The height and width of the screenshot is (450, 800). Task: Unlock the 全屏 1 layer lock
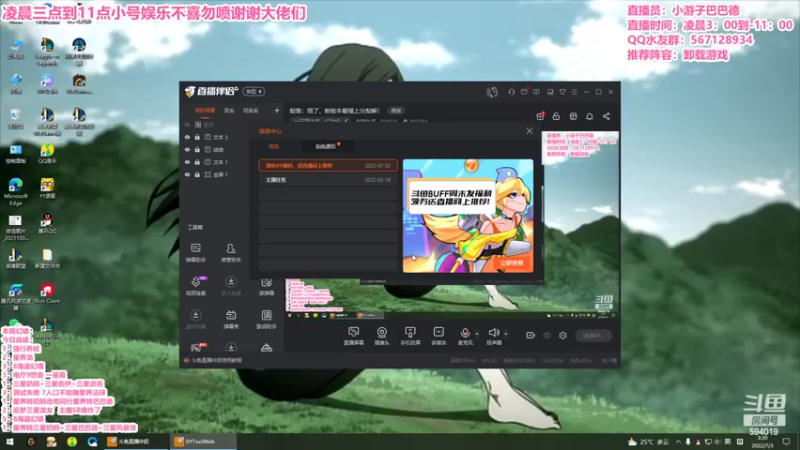pos(197,174)
